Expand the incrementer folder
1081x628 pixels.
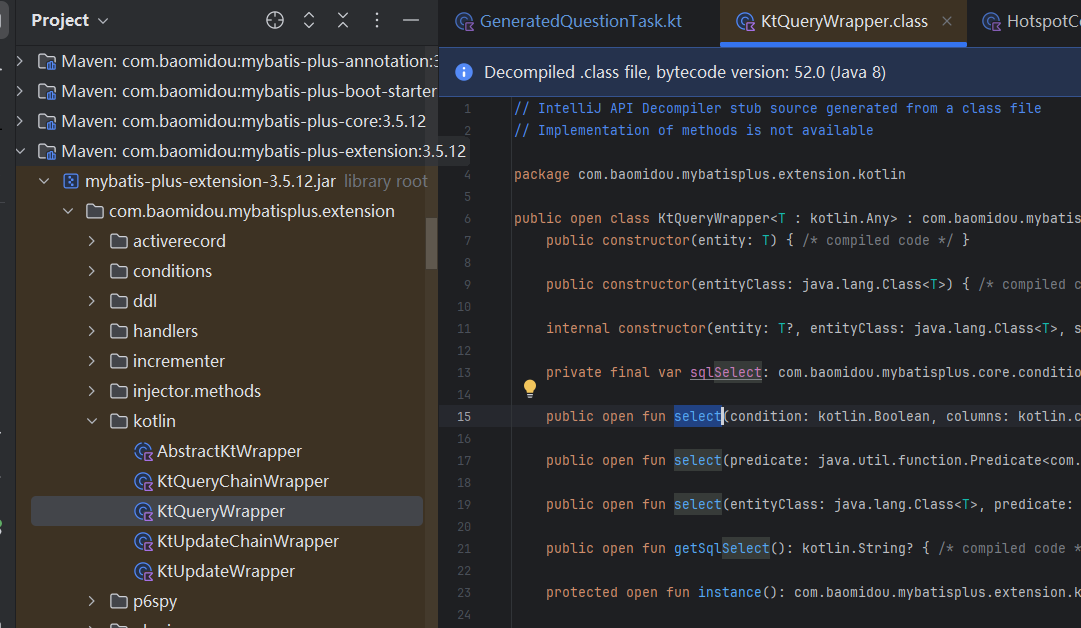click(x=92, y=361)
